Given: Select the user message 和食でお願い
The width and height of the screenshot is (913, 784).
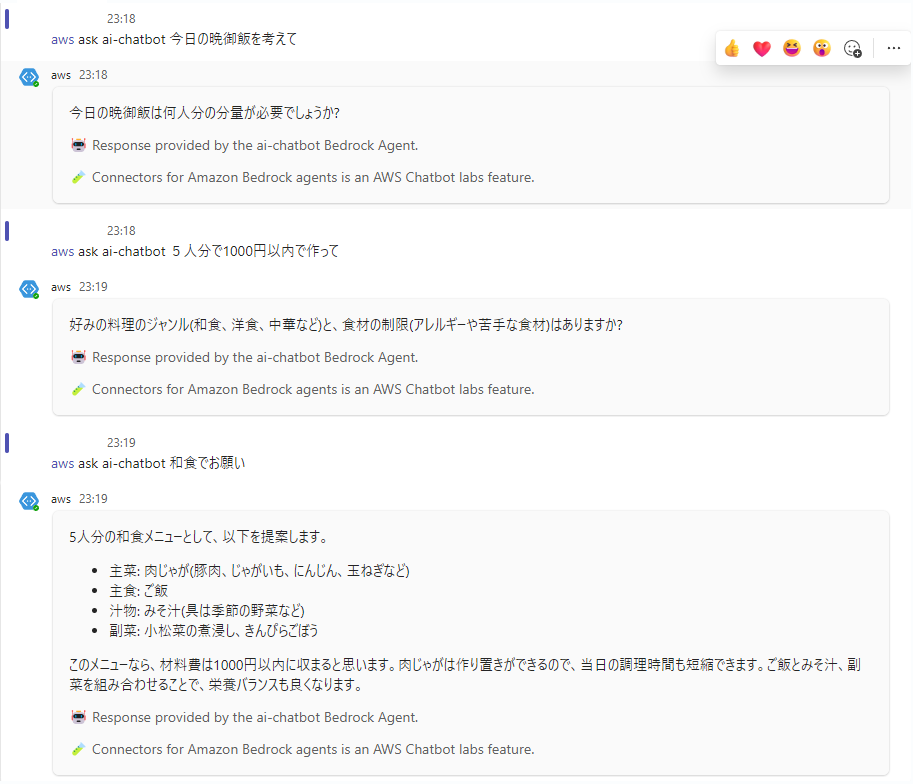Looking at the screenshot, I should coord(207,464).
